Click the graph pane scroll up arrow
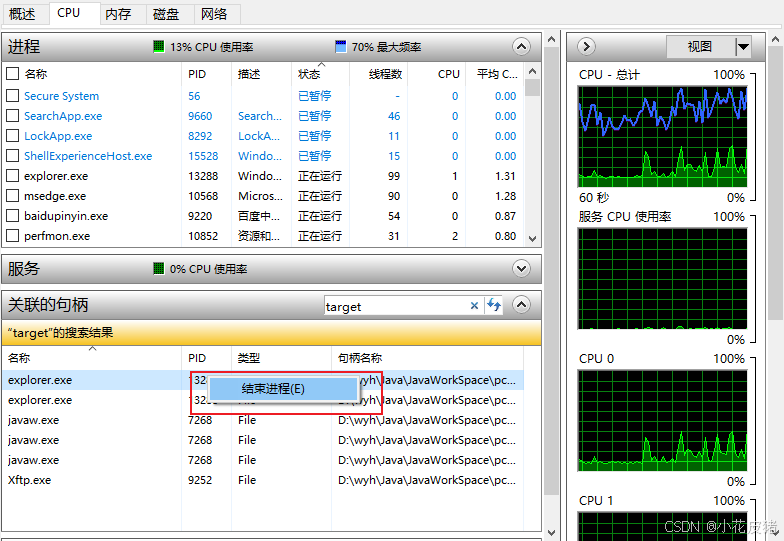Image resolution: width=784 pixels, height=541 pixels. 775,39
